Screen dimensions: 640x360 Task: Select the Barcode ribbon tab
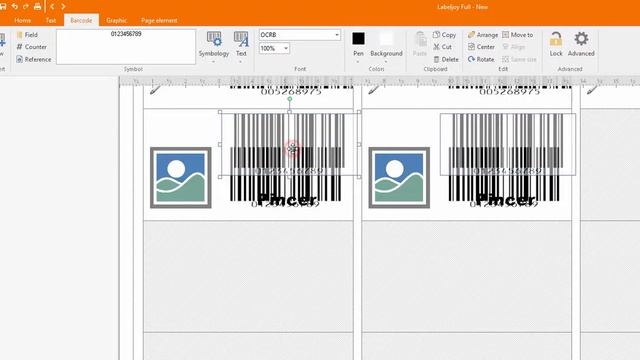point(81,20)
